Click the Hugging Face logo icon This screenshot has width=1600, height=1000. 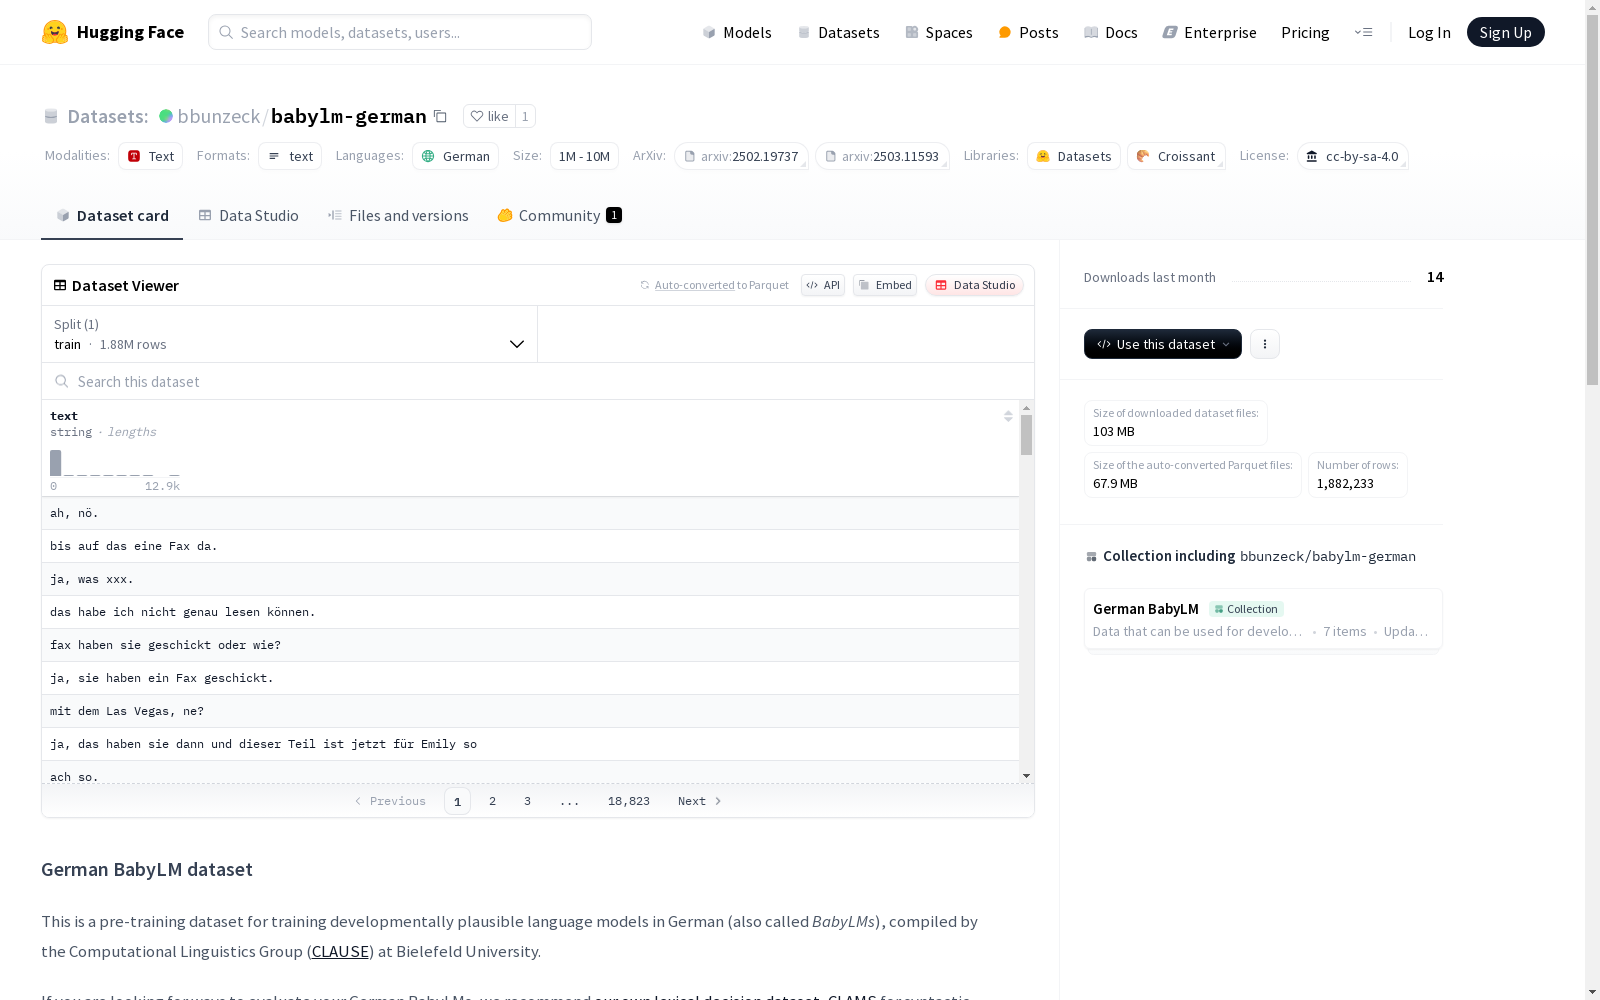[x=55, y=32]
